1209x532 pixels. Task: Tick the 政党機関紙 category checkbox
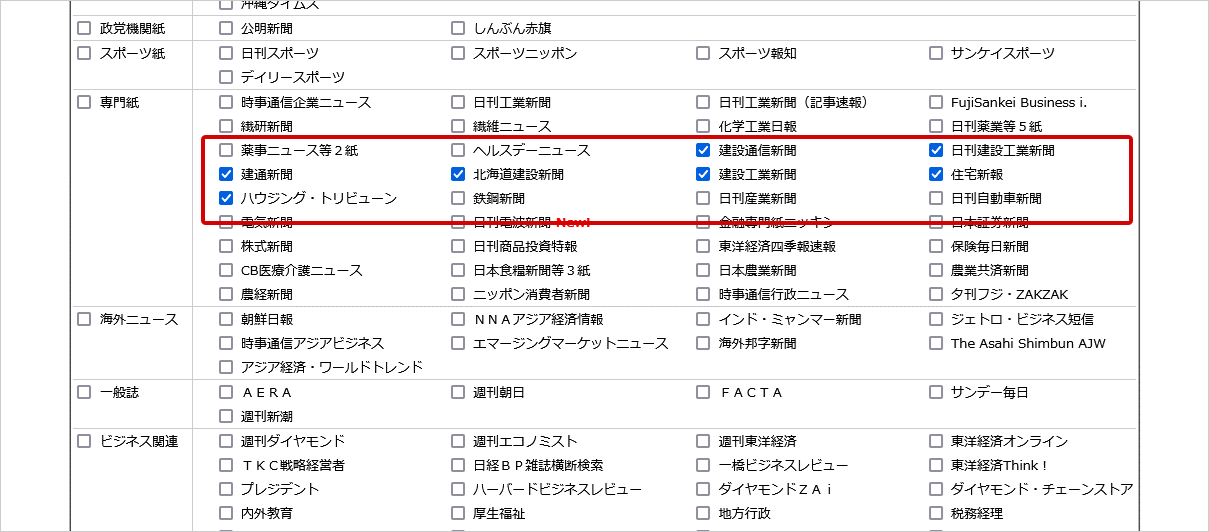[84, 28]
